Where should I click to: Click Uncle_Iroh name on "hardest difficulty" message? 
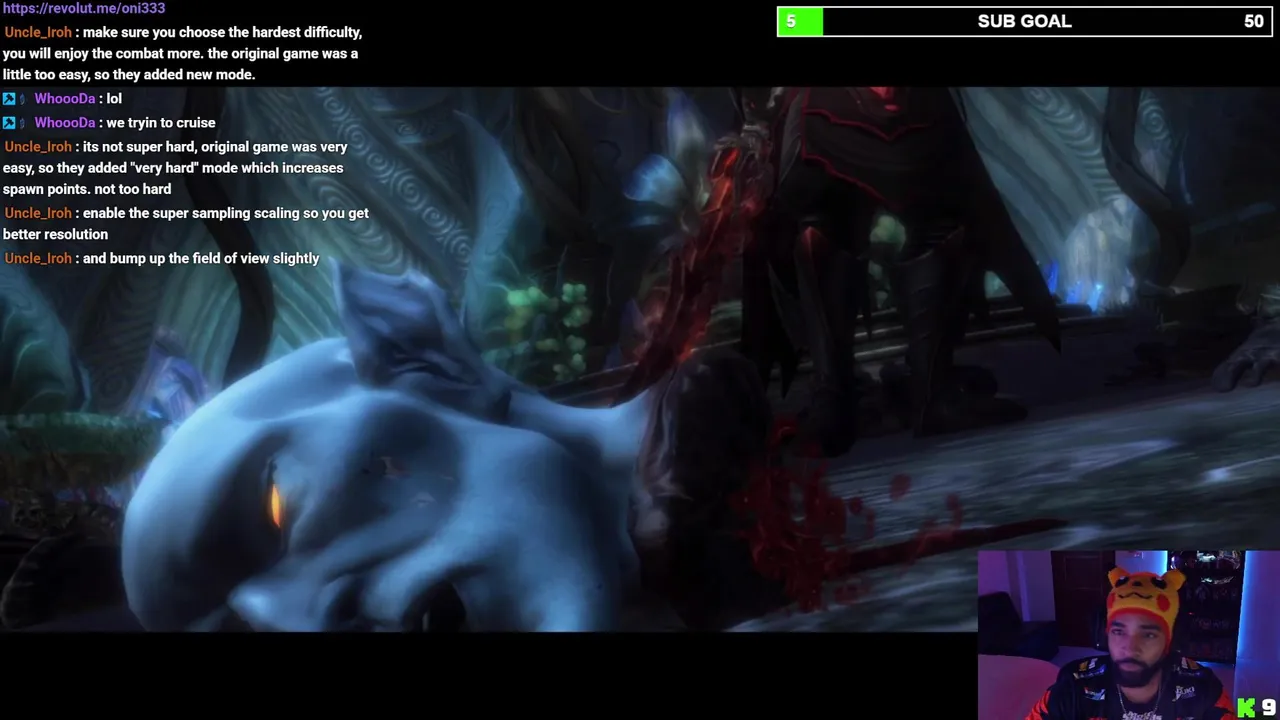pyautogui.click(x=38, y=32)
